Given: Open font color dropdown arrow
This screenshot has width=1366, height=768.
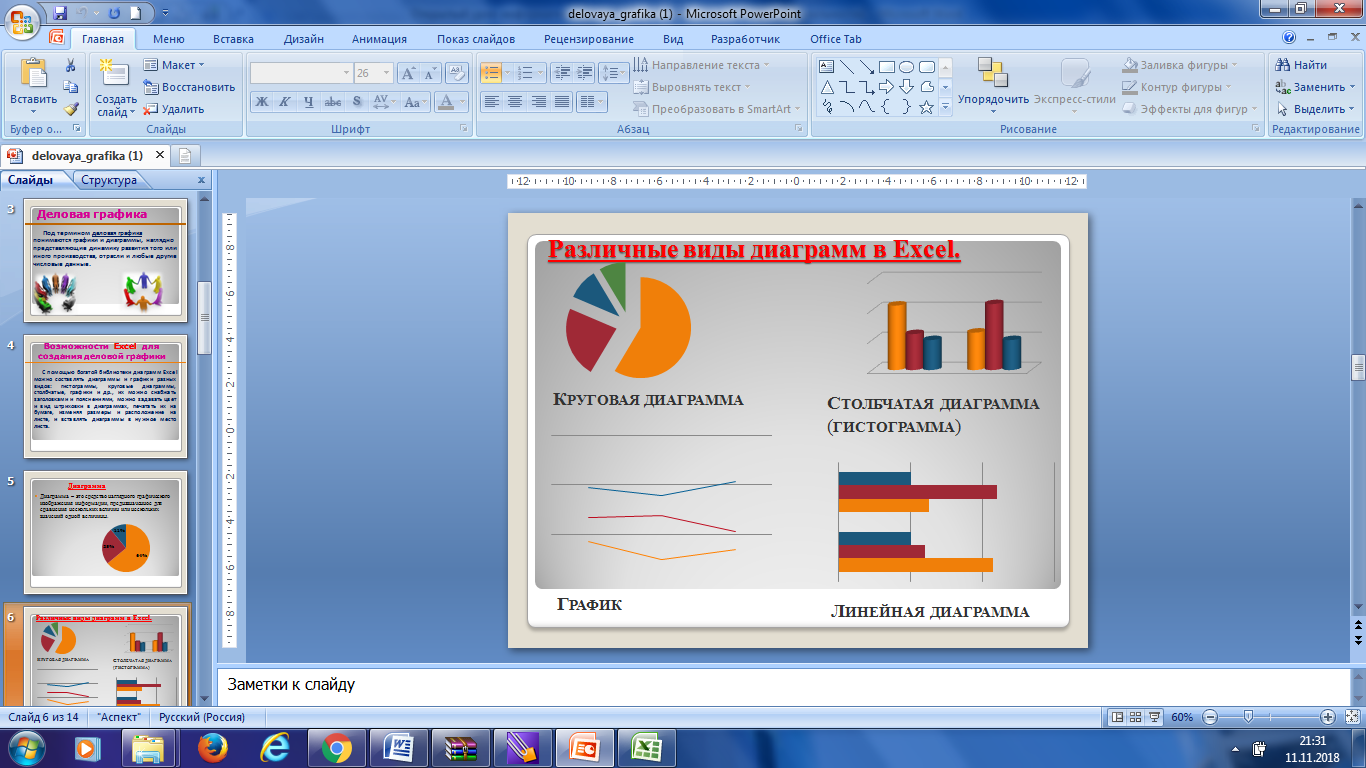Looking at the screenshot, I should tap(462, 101).
